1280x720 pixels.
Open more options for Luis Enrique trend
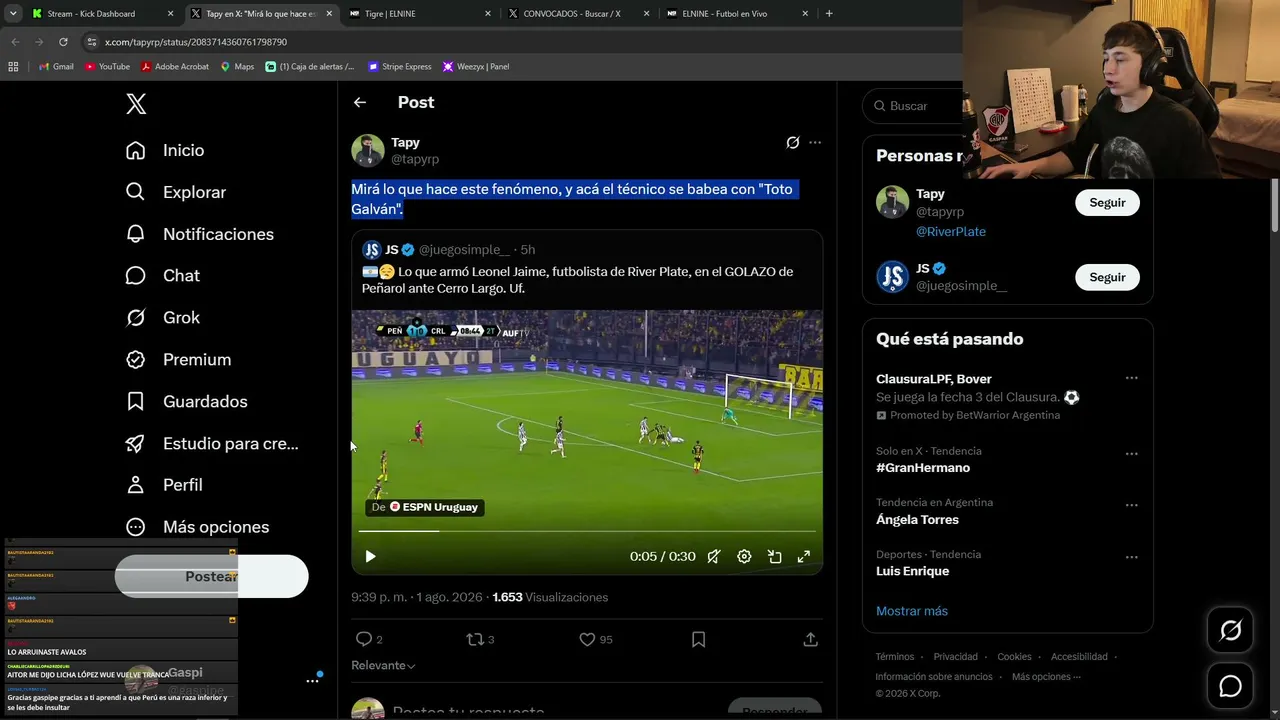[1132, 557]
